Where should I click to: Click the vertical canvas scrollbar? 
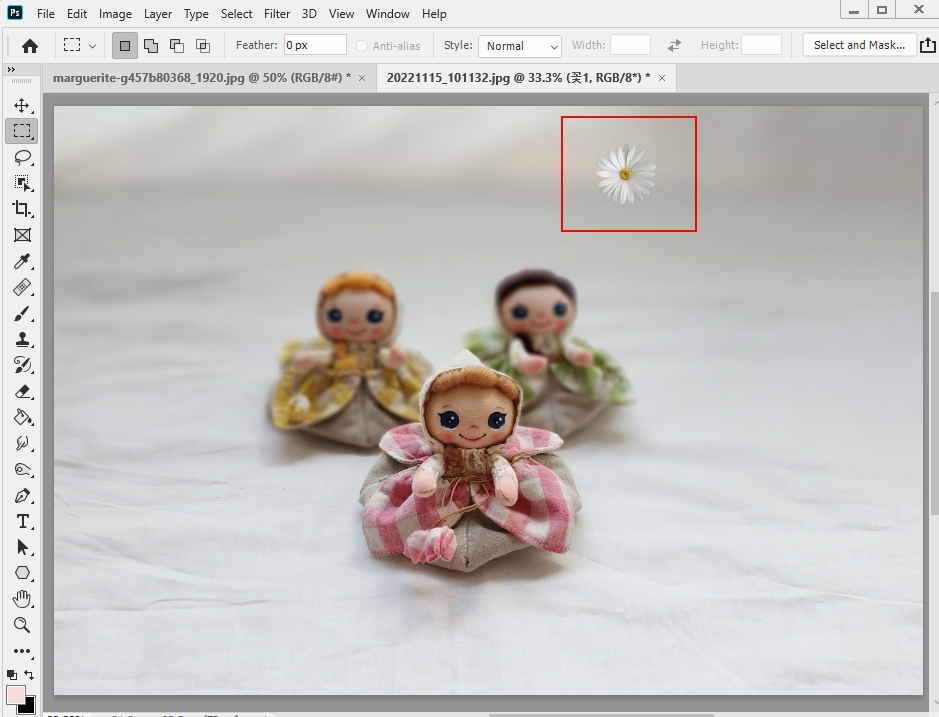(934, 401)
